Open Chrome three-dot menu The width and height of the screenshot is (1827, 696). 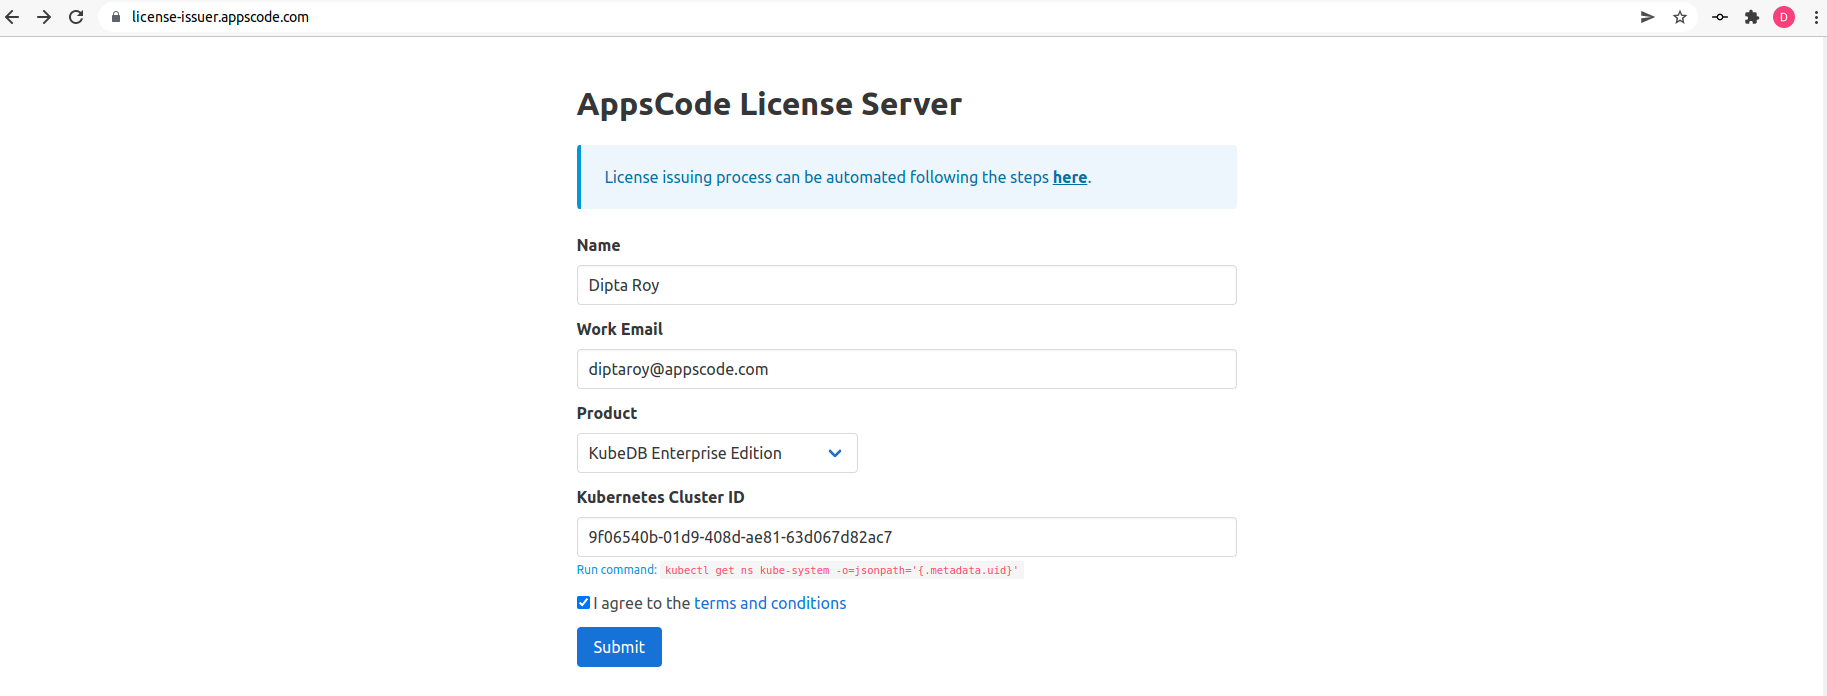[1816, 17]
